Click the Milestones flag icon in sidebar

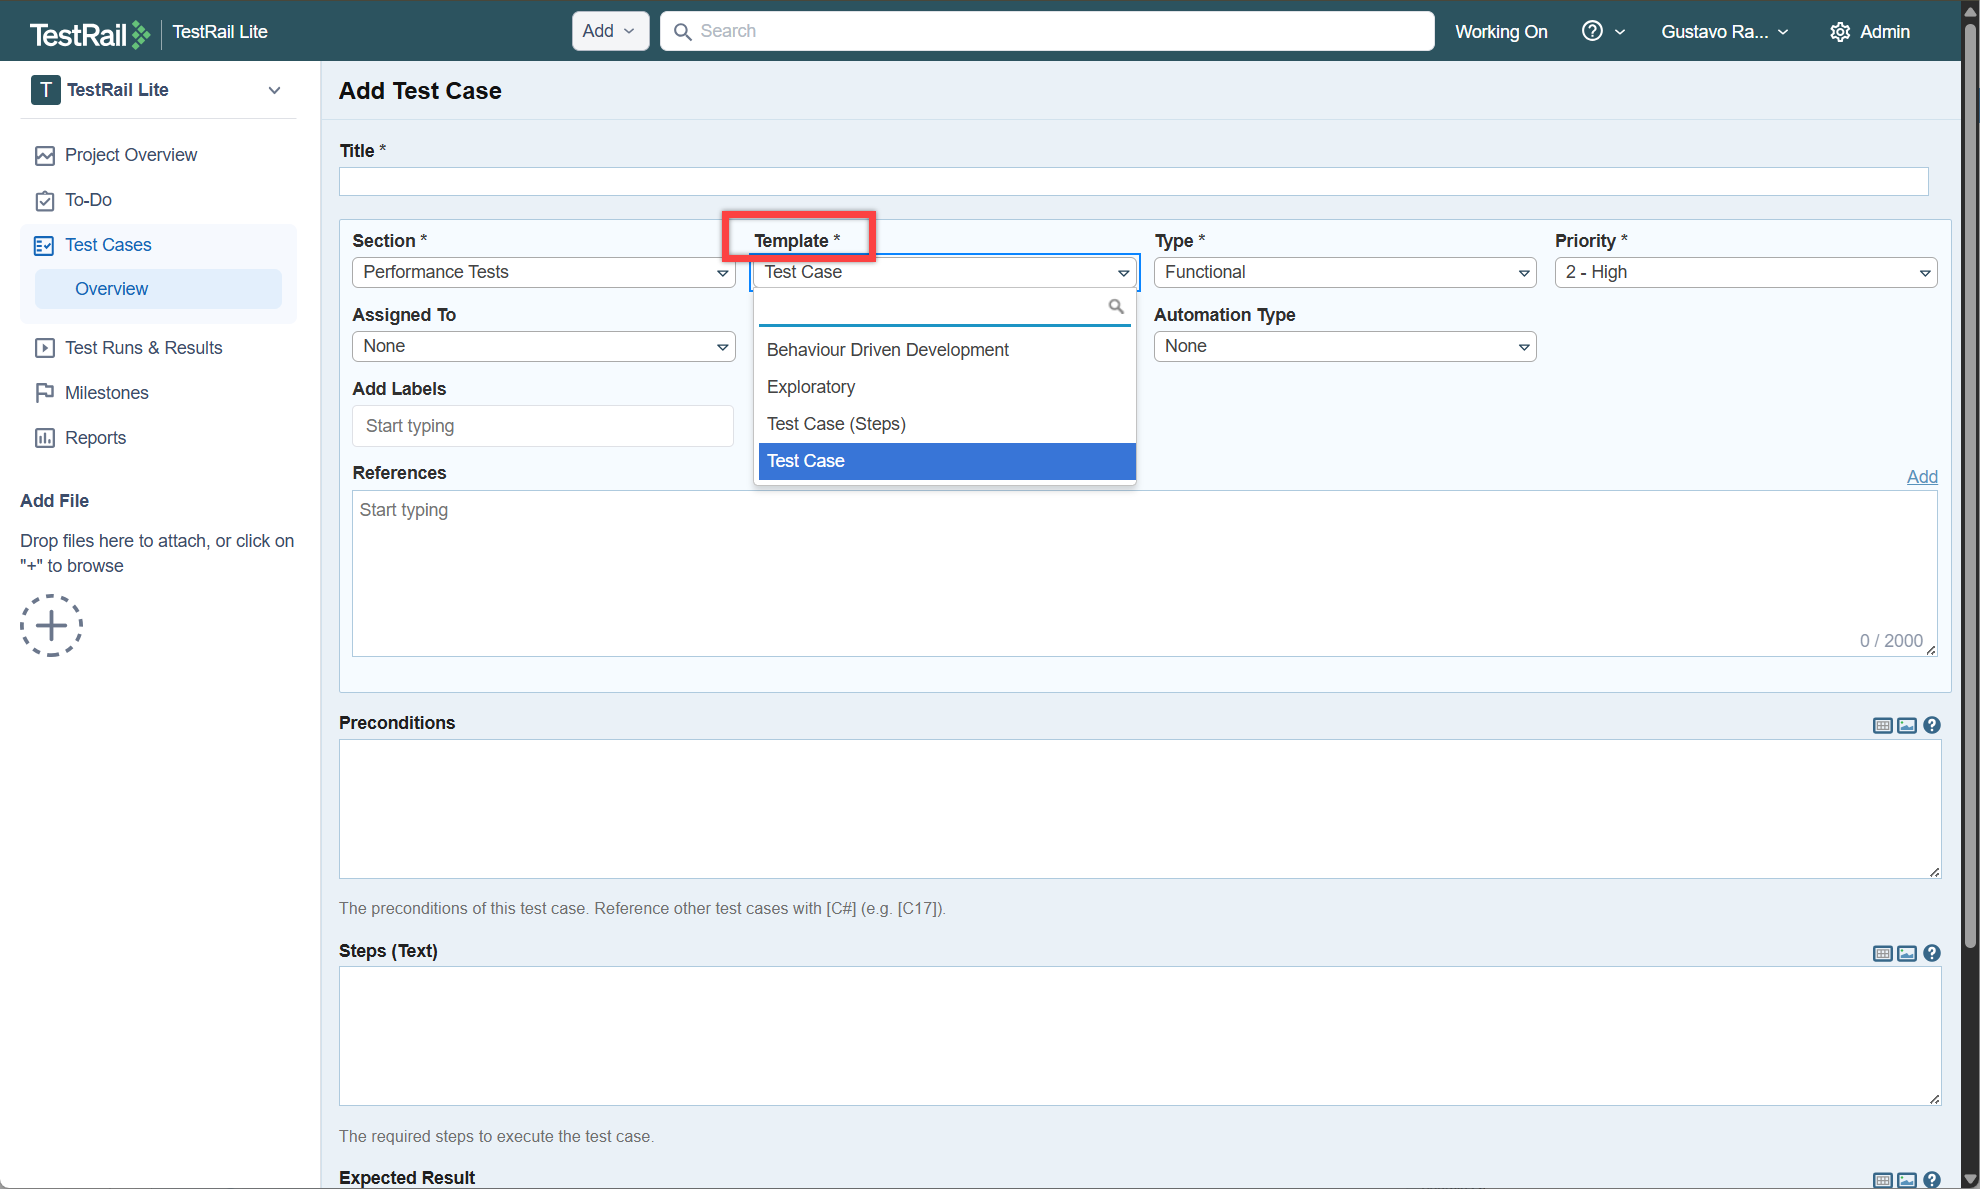45,393
